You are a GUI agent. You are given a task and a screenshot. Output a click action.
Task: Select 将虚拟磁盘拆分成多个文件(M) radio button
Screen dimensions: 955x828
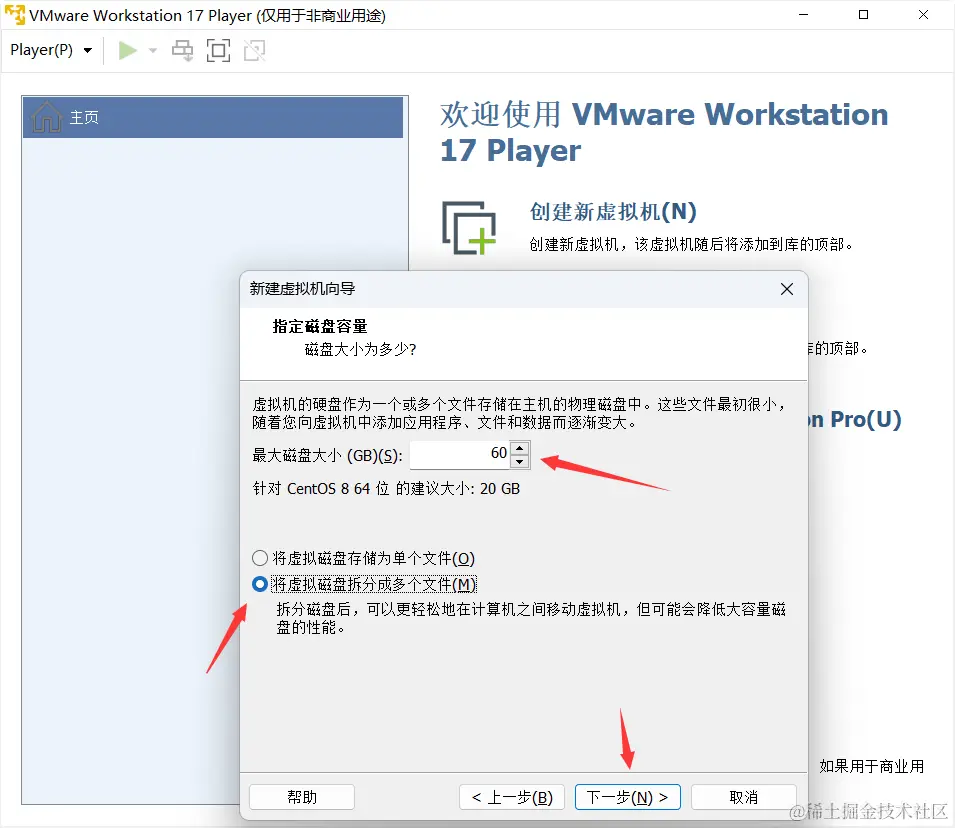tap(260, 584)
